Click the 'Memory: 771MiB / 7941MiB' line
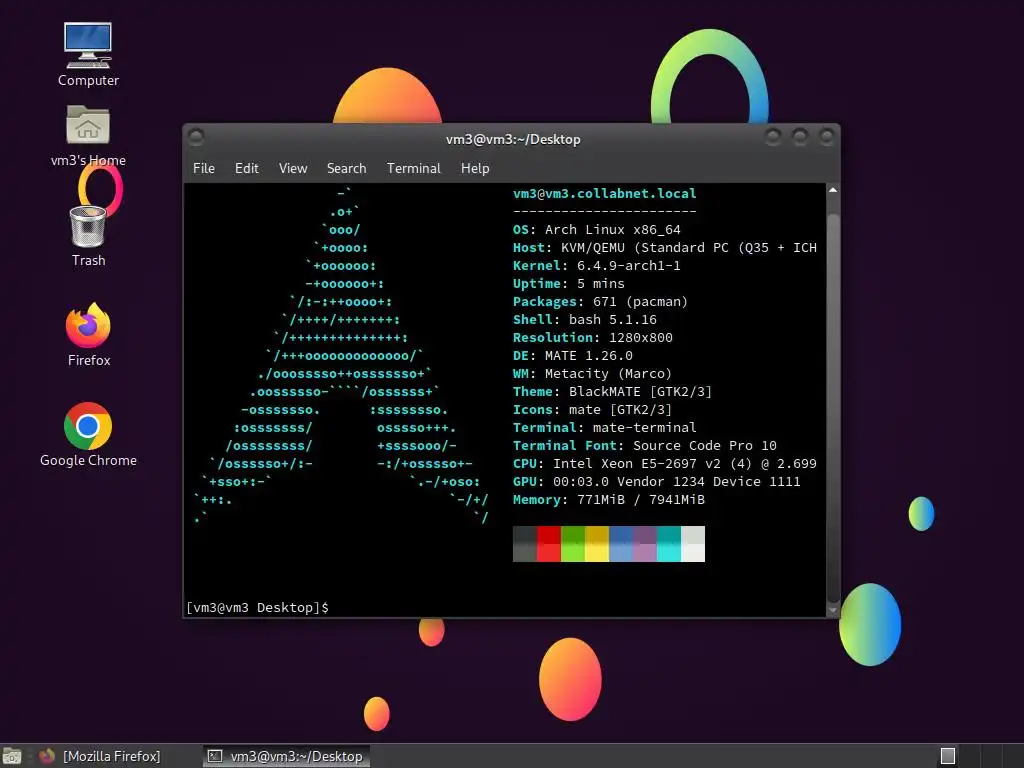The image size is (1024, 768). coord(609,500)
